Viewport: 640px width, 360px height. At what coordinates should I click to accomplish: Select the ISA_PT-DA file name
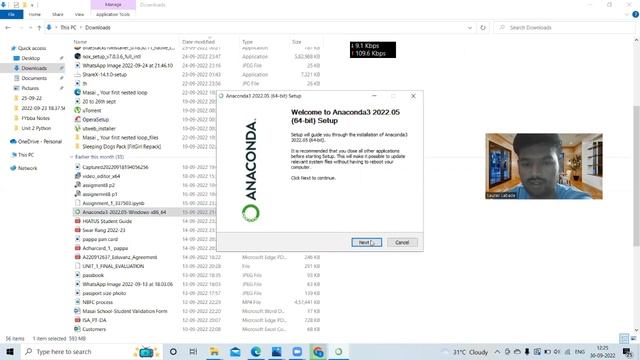(x=94, y=320)
